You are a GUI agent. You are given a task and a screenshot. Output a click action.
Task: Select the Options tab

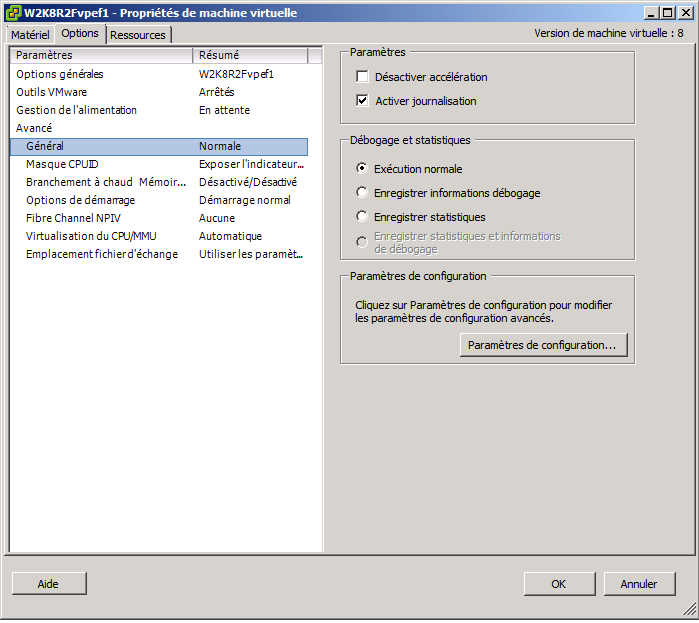pyautogui.click(x=80, y=33)
